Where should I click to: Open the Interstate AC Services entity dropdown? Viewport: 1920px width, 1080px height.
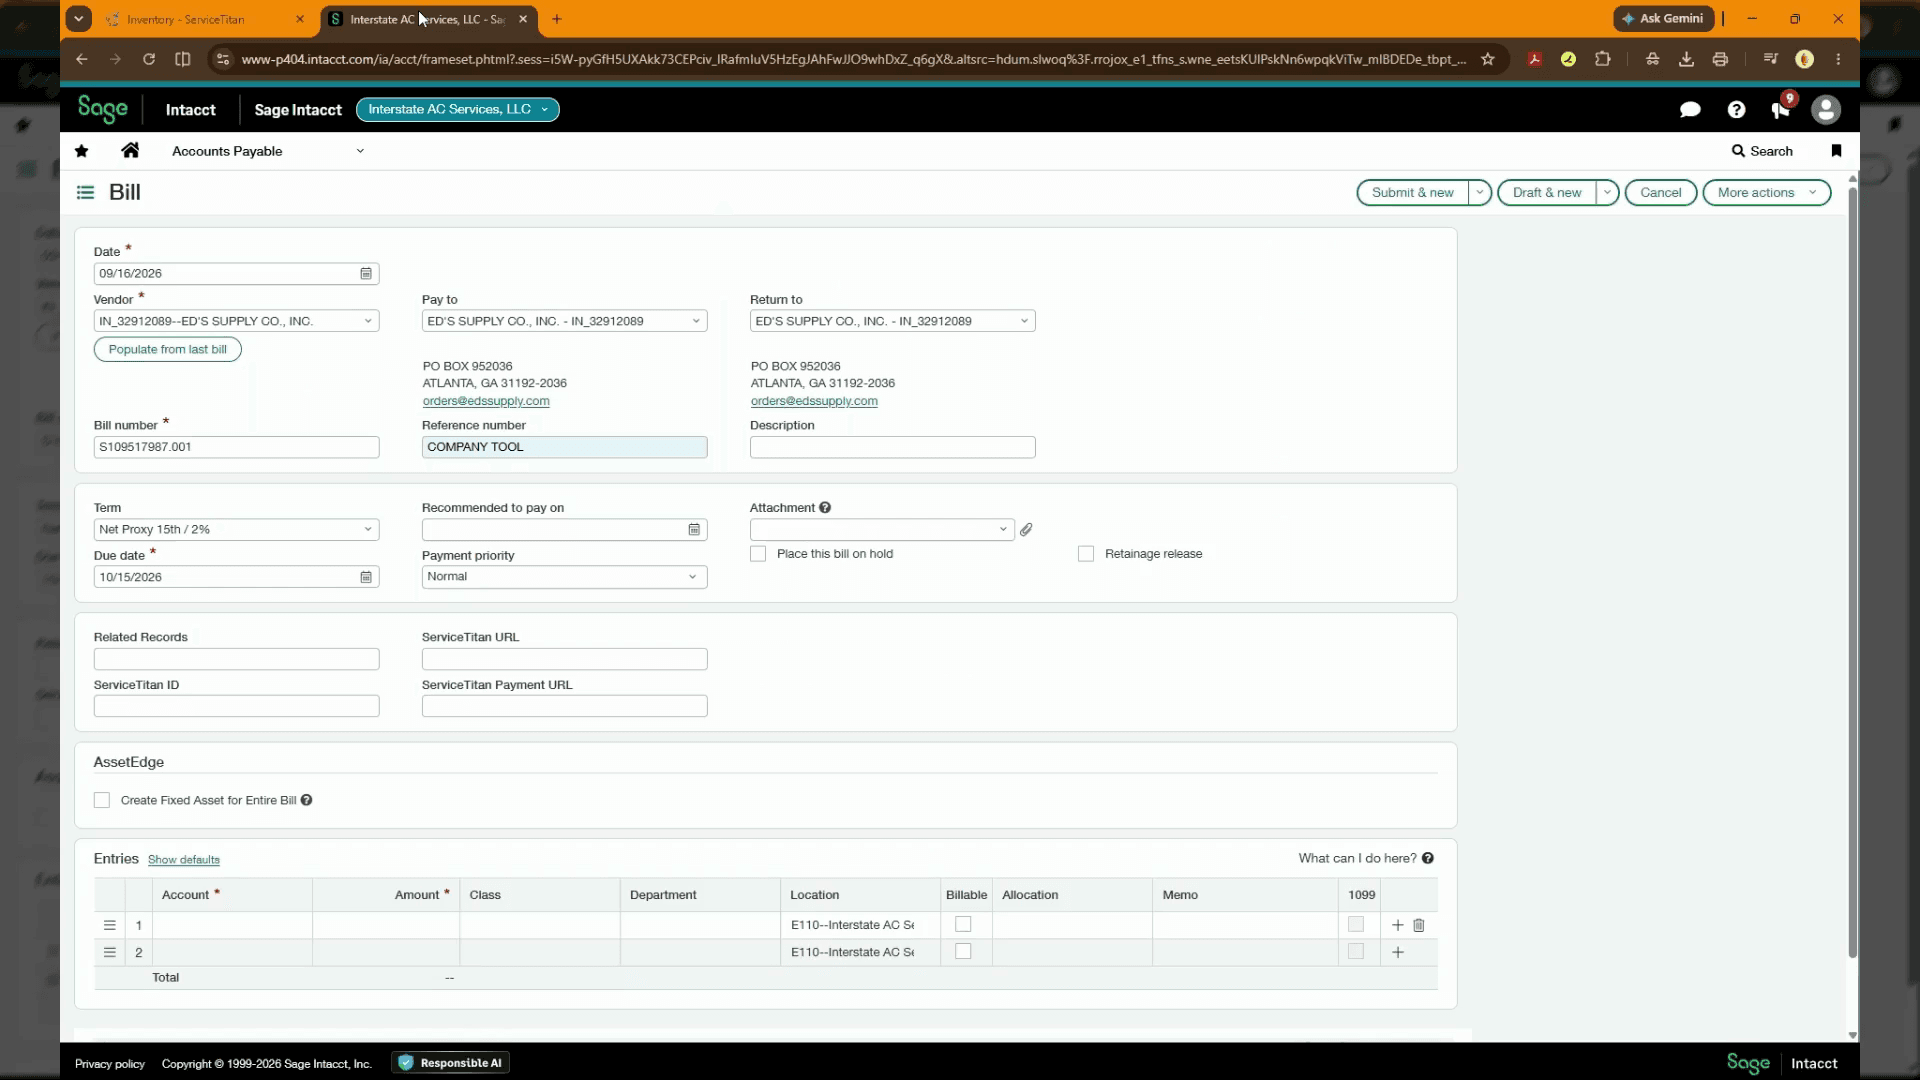[458, 109]
